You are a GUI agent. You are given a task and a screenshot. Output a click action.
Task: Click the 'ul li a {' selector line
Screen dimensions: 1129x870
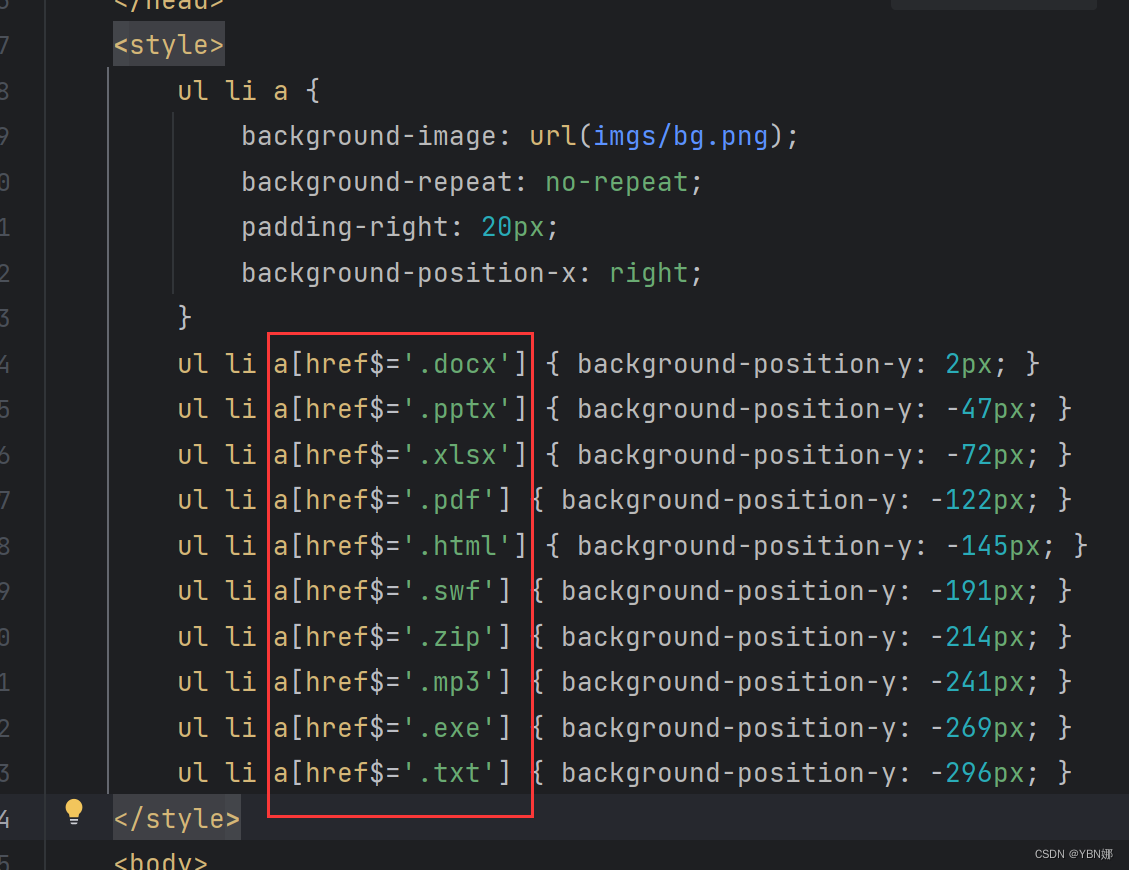click(x=248, y=91)
